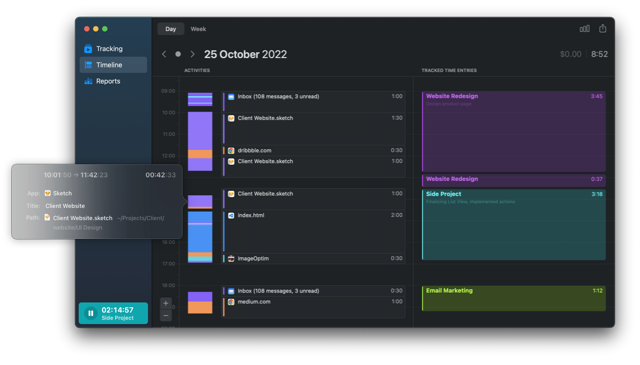Click the mail icon beside morning Inbox
This screenshot has height=365, width=640.
231,97
